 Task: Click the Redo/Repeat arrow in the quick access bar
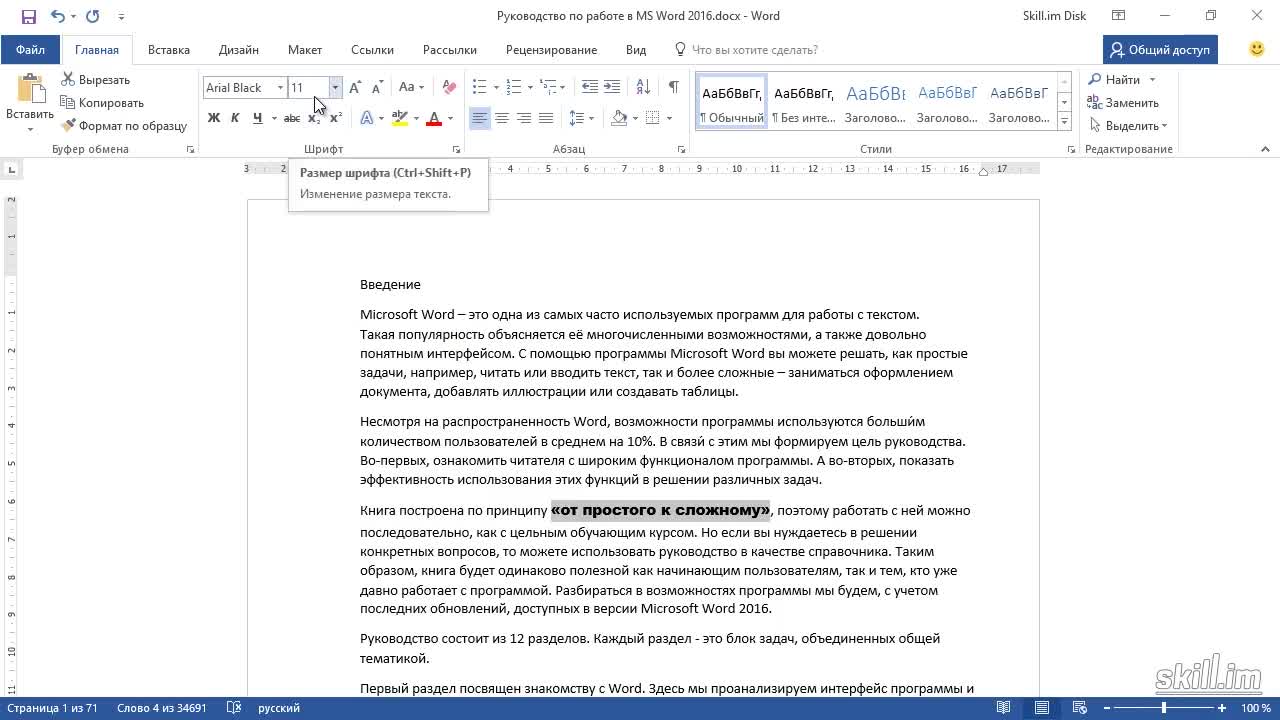click(93, 16)
